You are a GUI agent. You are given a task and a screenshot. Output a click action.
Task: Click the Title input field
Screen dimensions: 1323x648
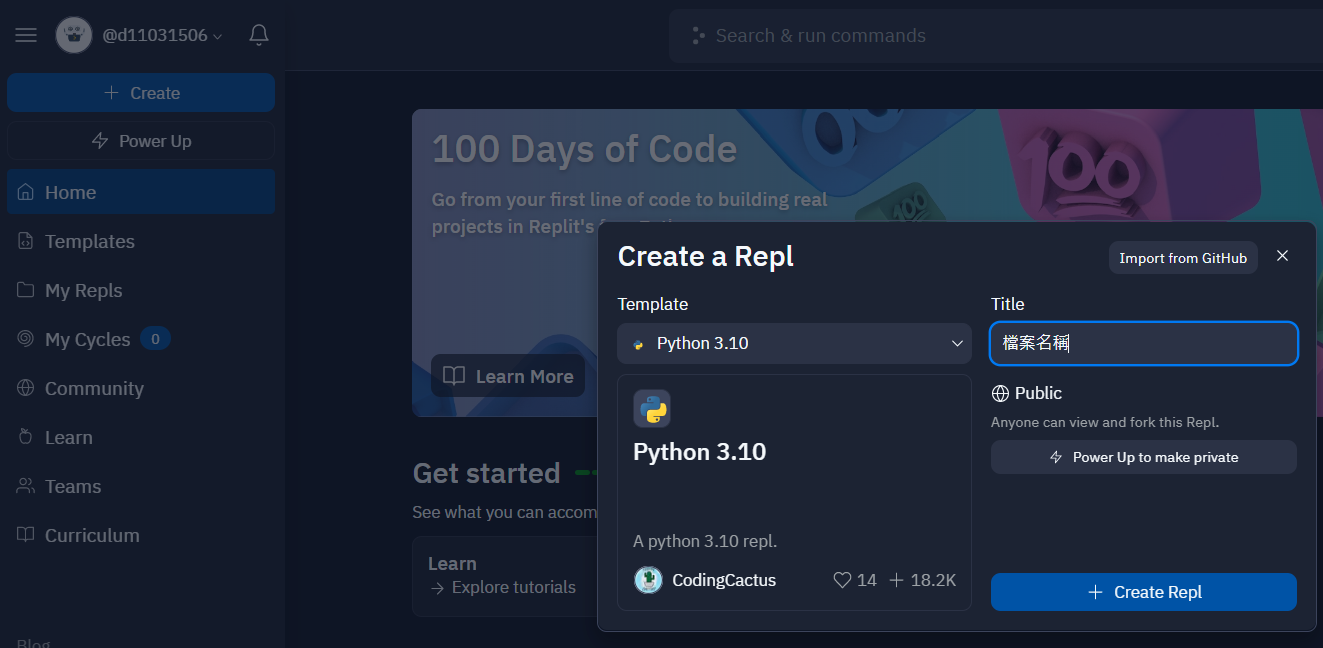(x=1144, y=343)
